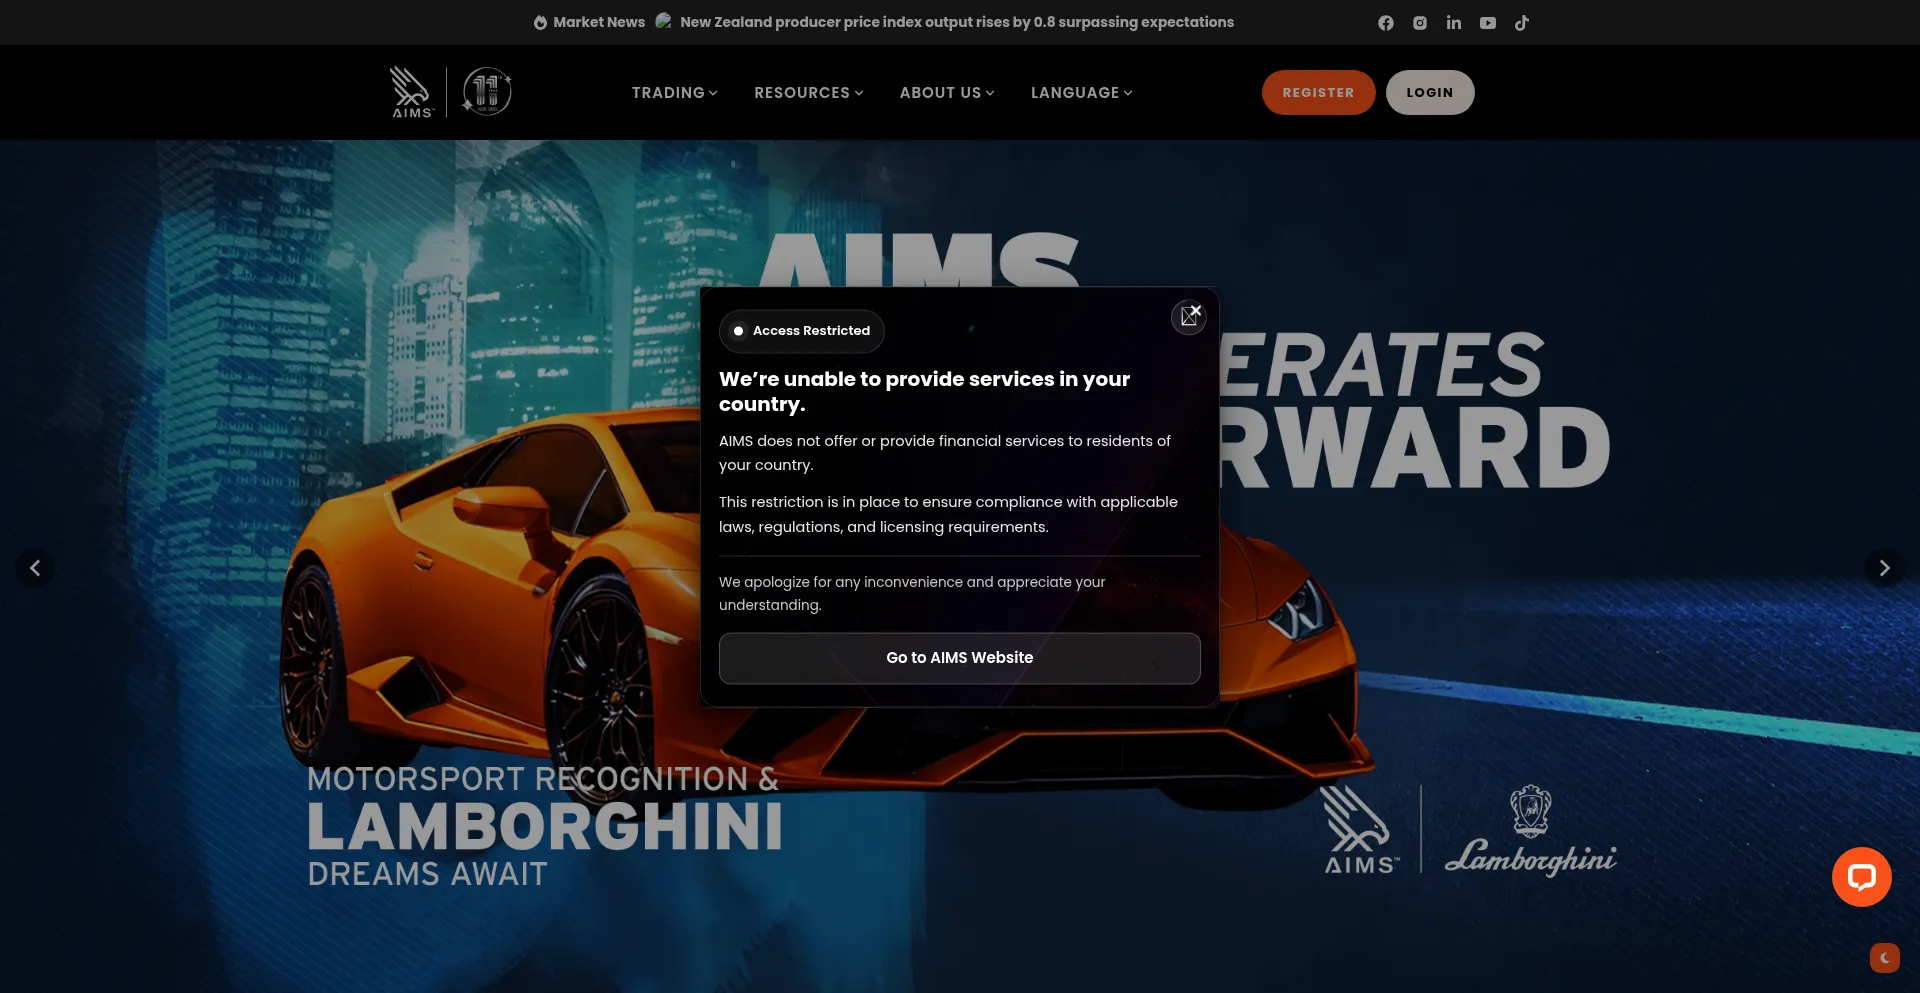Open the AIMS LinkedIn icon
The height and width of the screenshot is (993, 1920).
(x=1453, y=23)
